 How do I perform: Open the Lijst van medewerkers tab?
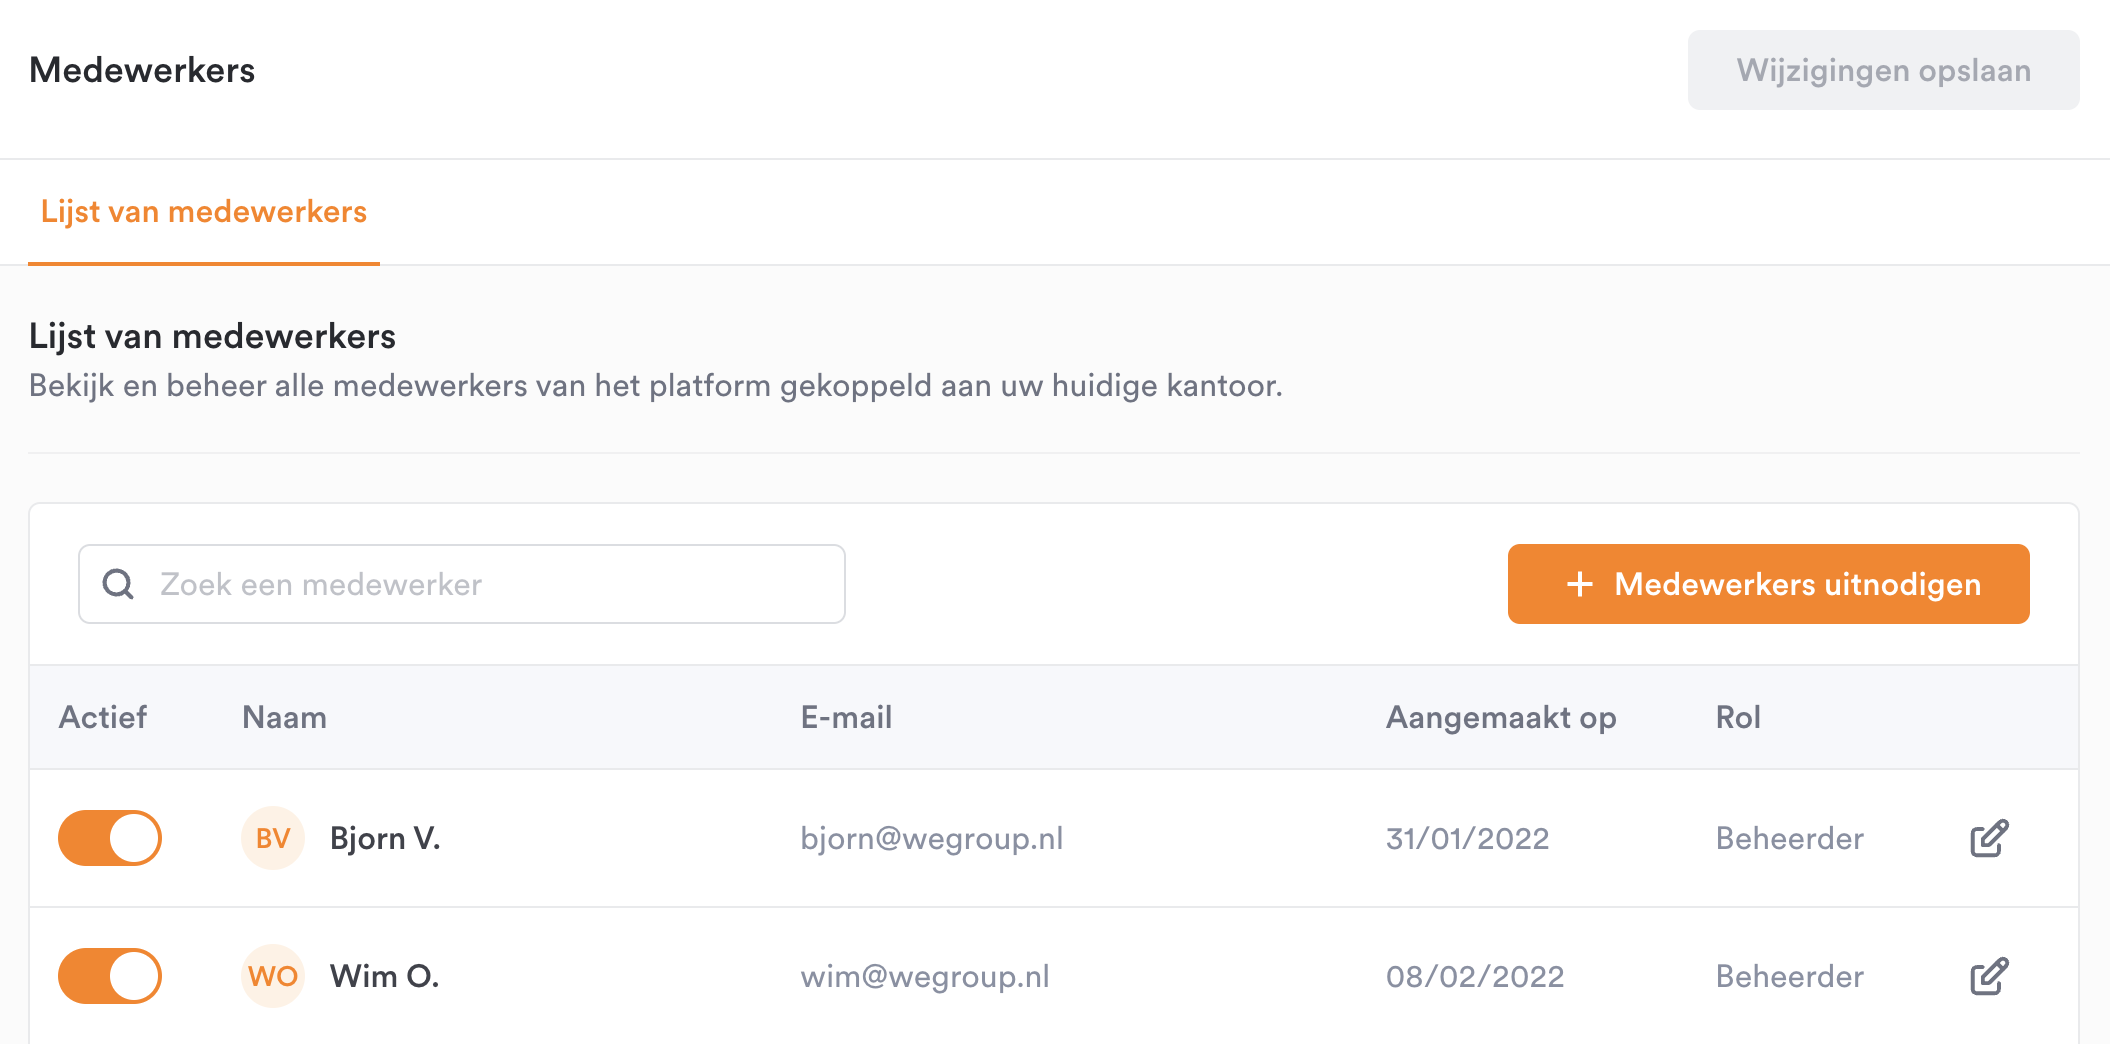click(x=204, y=212)
